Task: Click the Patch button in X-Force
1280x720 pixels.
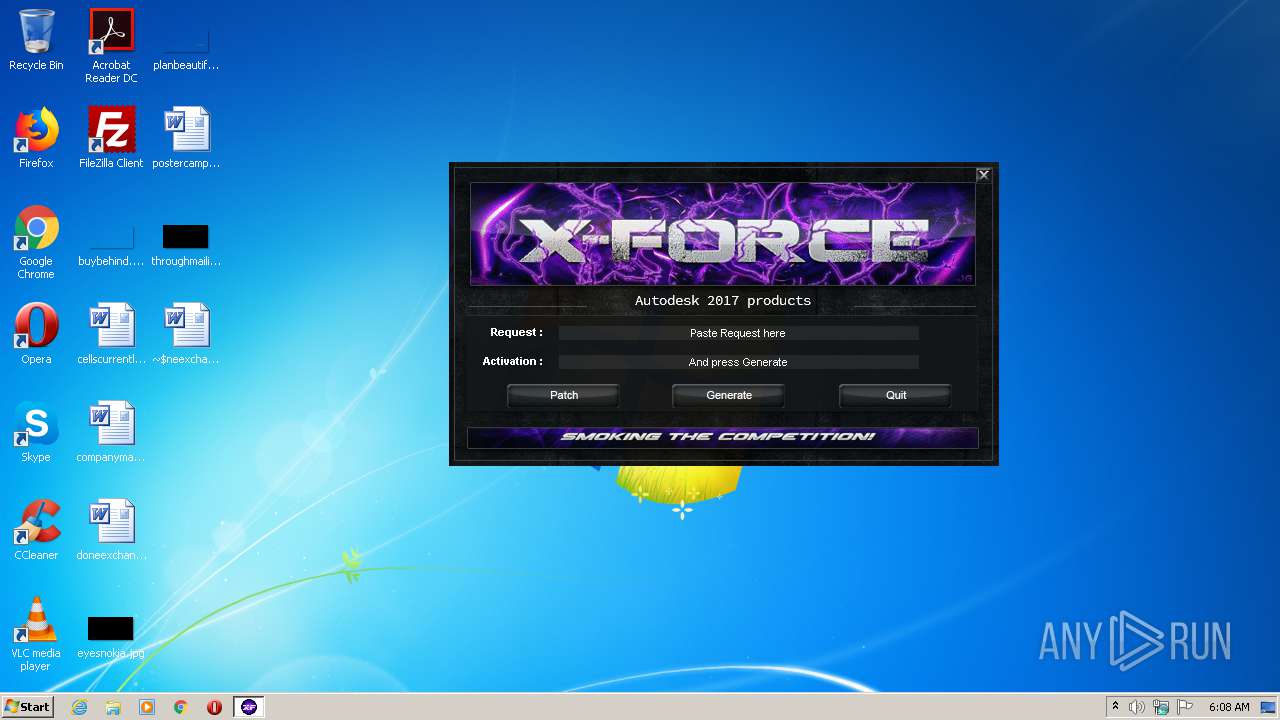Action: (564, 396)
